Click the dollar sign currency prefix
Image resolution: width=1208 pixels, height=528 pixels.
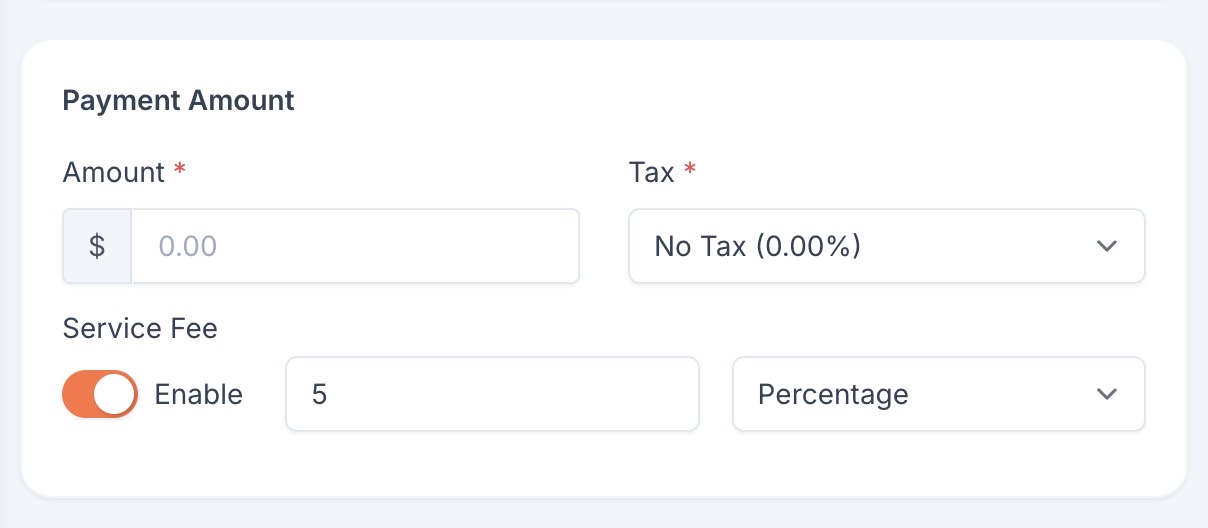(x=97, y=246)
